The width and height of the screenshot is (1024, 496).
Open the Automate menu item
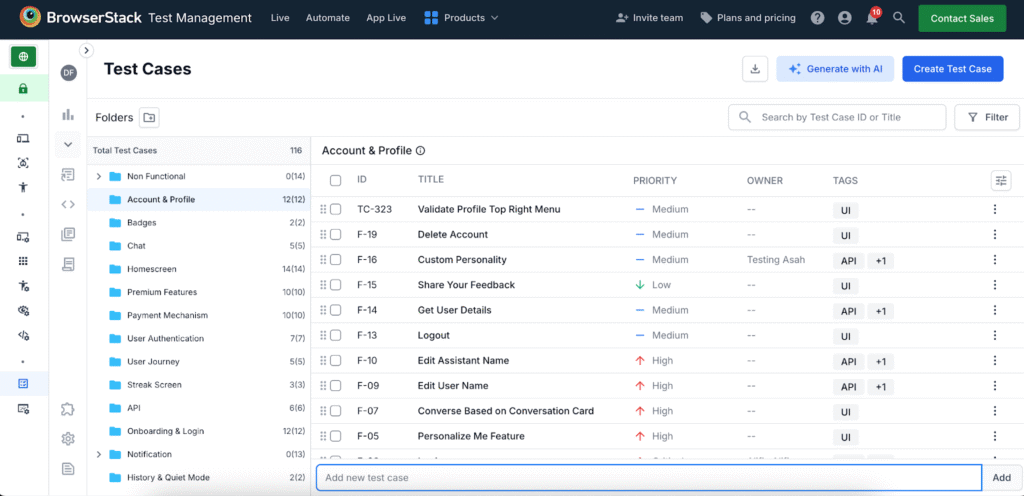[327, 18]
